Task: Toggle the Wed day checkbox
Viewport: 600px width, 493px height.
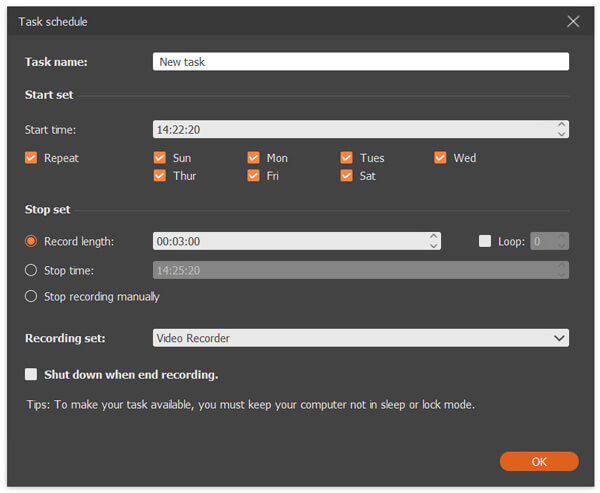Action: pyautogui.click(x=440, y=158)
